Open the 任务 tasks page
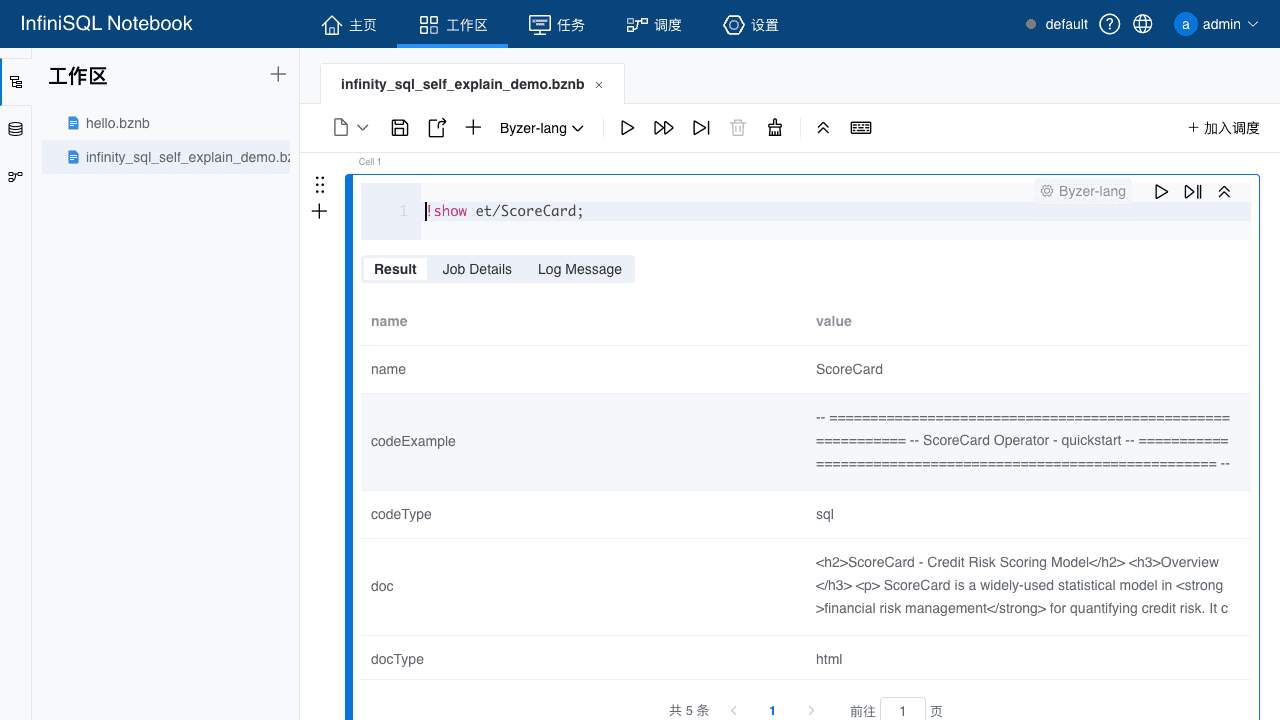 point(557,25)
